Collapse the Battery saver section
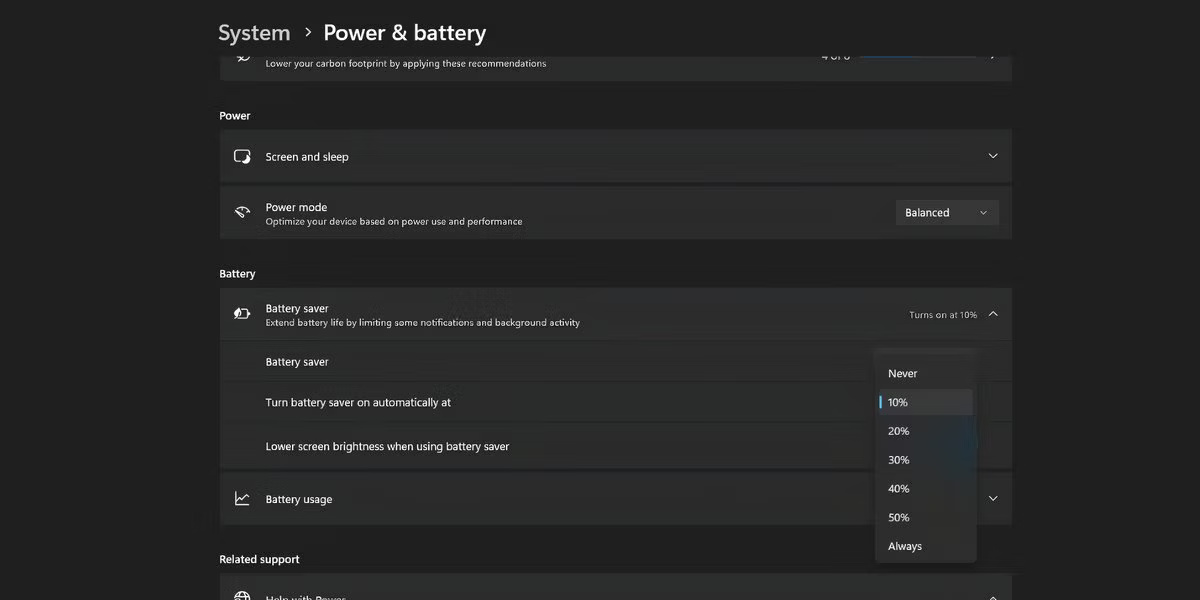 coord(992,313)
